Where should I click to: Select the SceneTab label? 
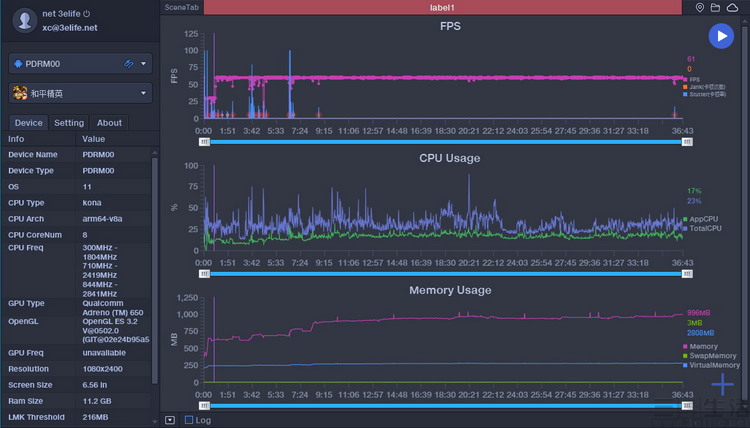click(181, 7)
